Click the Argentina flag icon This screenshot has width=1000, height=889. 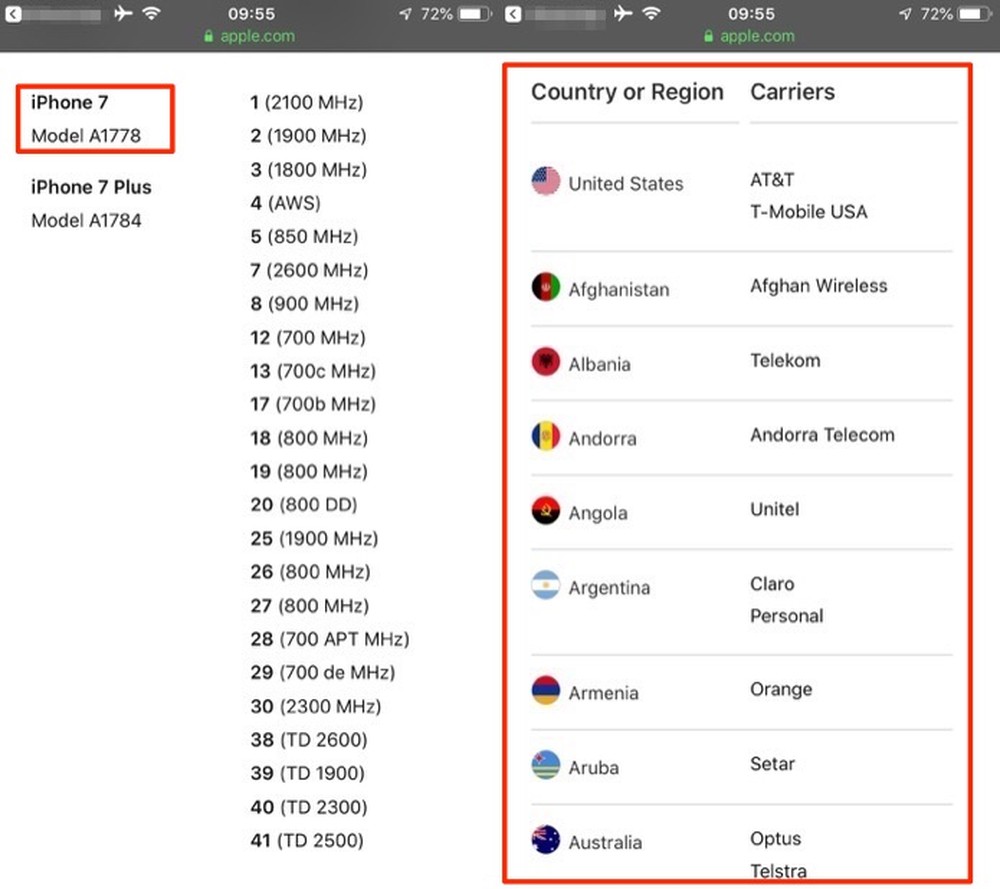click(545, 586)
